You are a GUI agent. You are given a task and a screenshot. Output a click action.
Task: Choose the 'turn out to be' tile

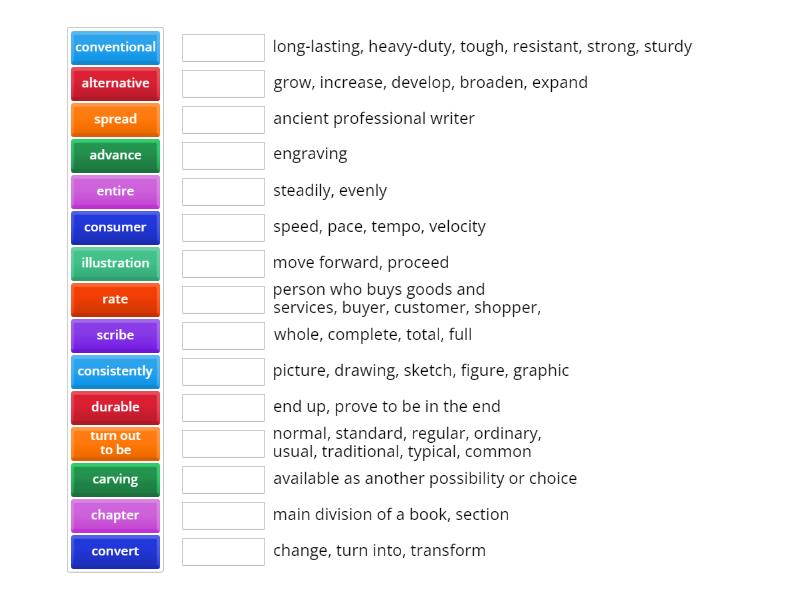tap(115, 443)
